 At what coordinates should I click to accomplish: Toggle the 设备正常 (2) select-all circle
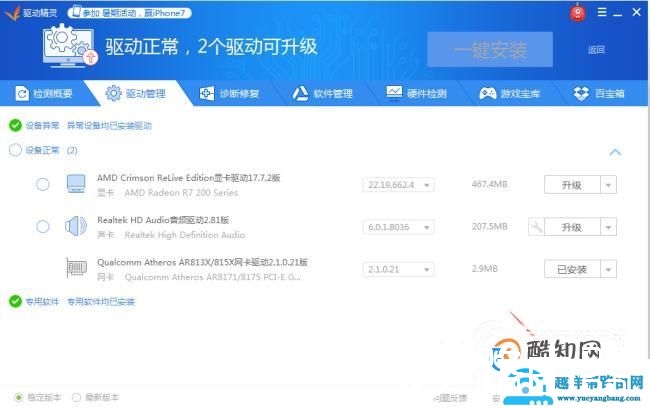[x=15, y=150]
